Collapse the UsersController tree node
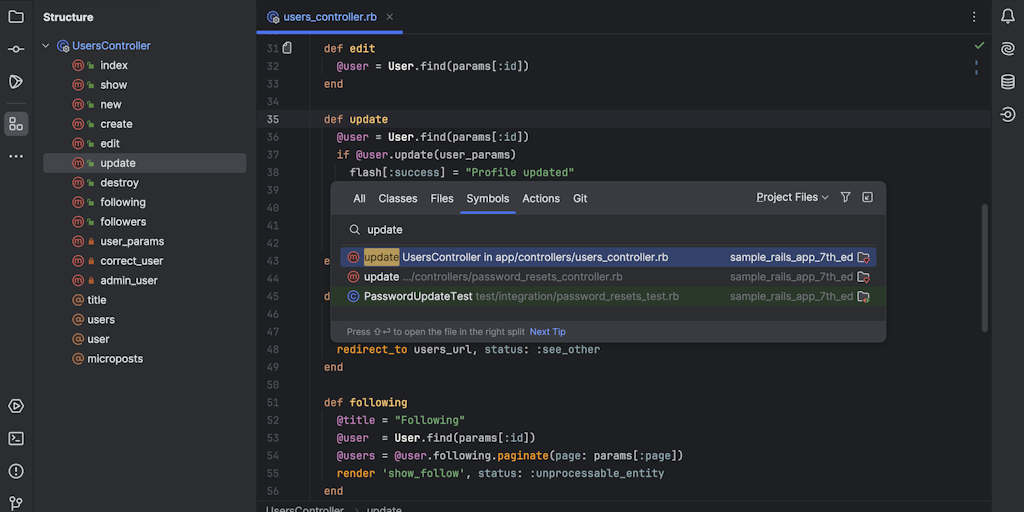 click(46, 46)
